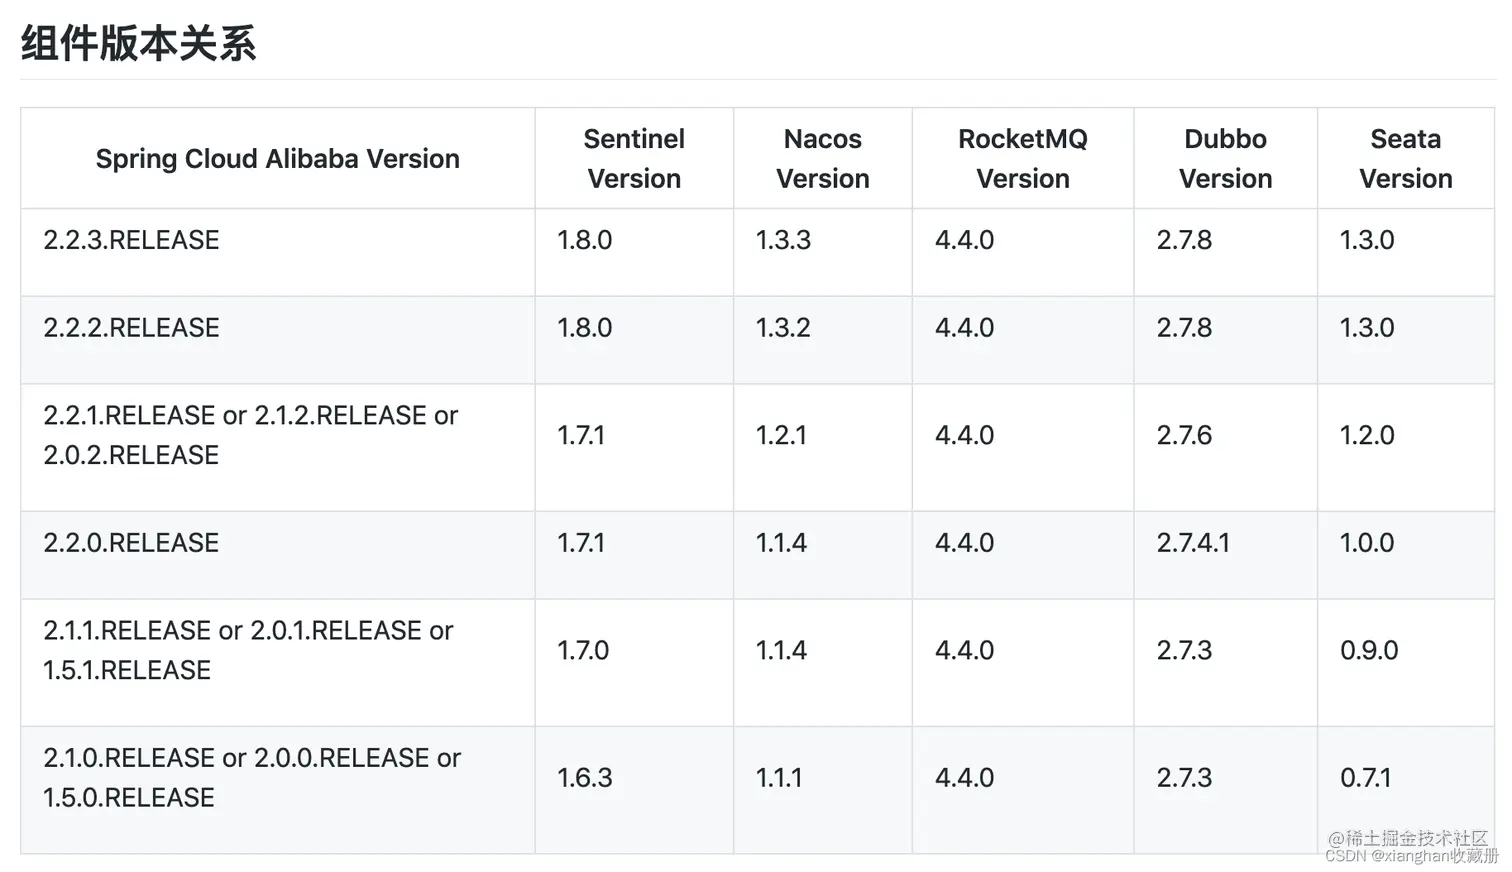Select the Nacos version 1.3.2 cell
The width and height of the screenshot is (1512, 872).
click(783, 328)
